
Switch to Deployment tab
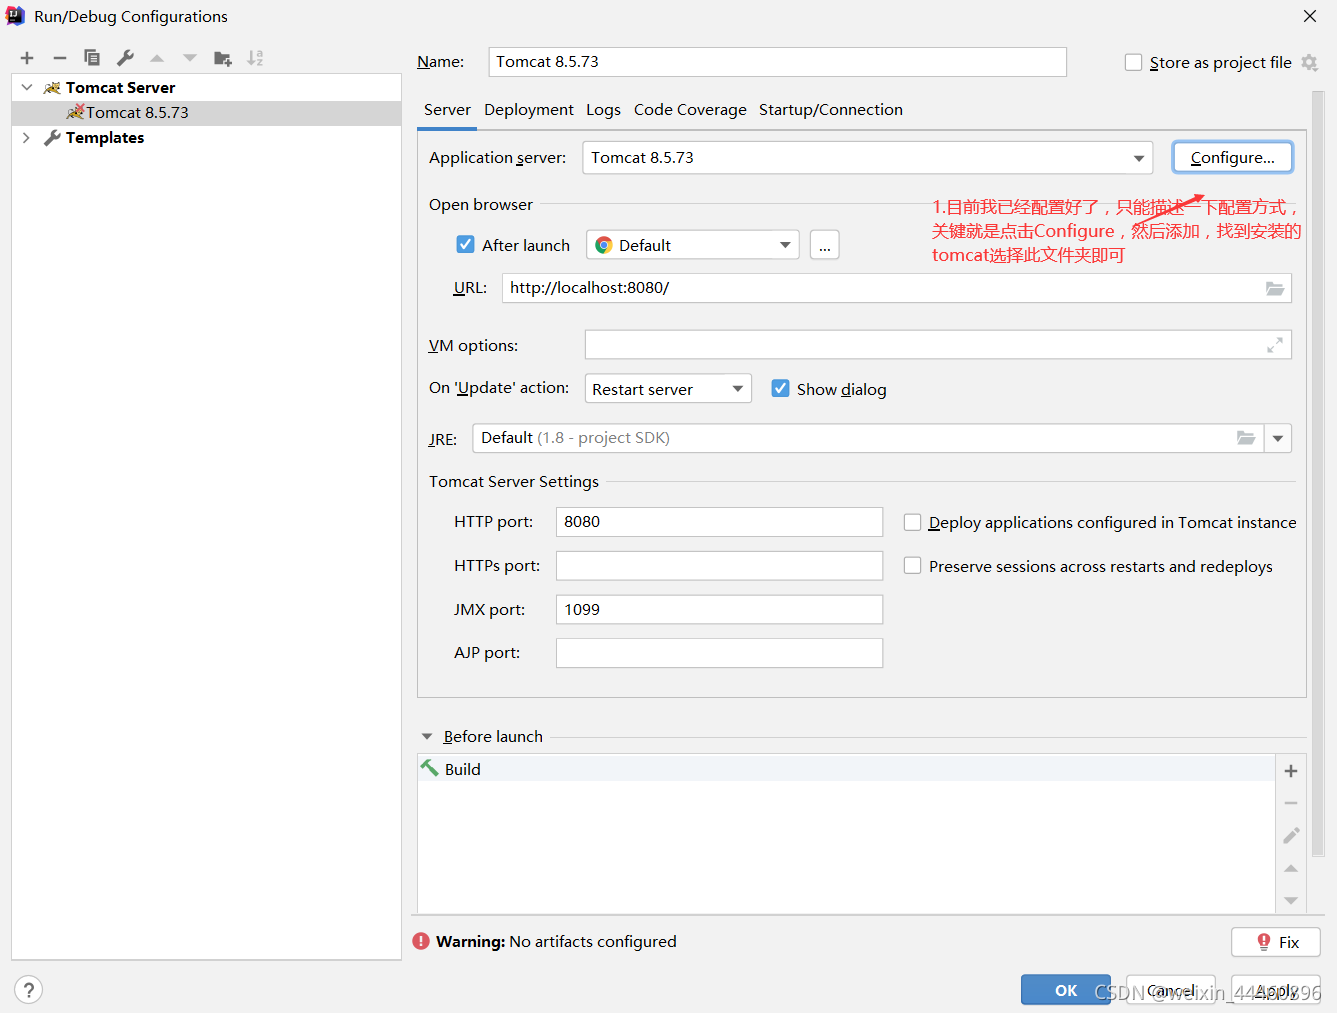529,110
